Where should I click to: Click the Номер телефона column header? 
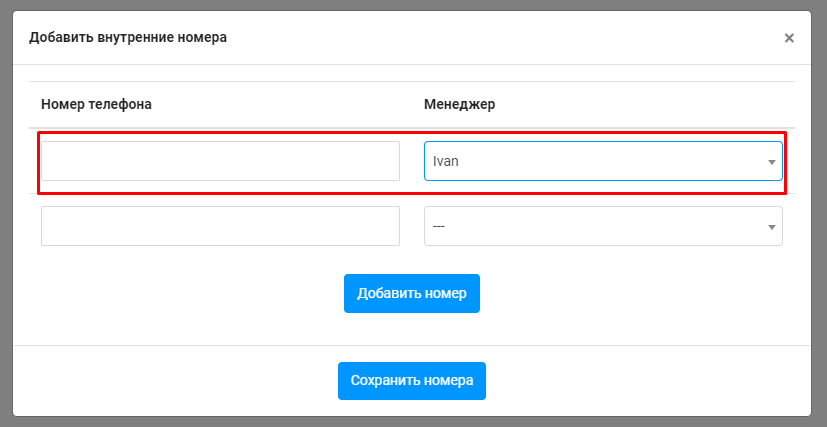(x=96, y=104)
